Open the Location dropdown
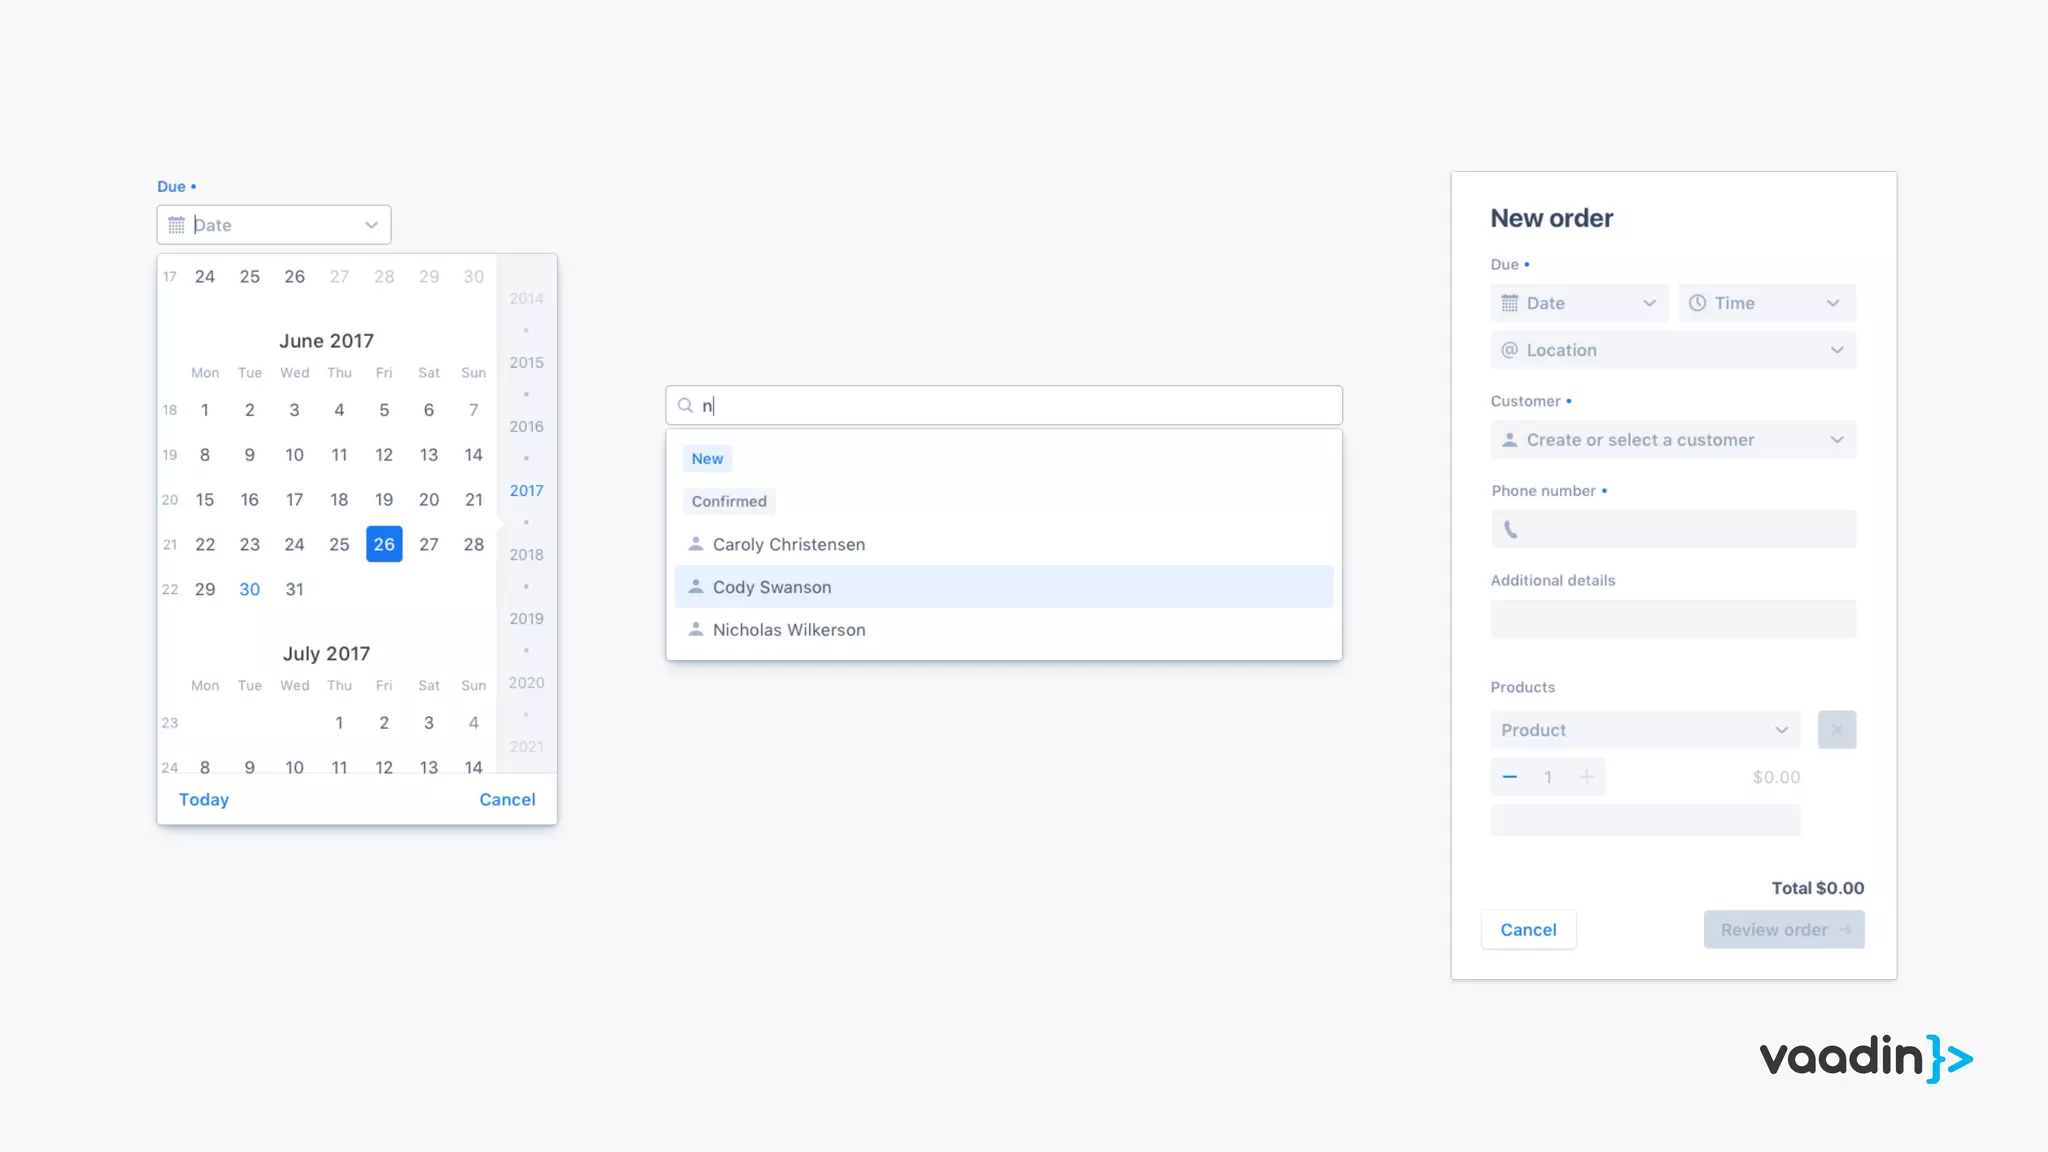The height and width of the screenshot is (1152, 2048). 1836,350
